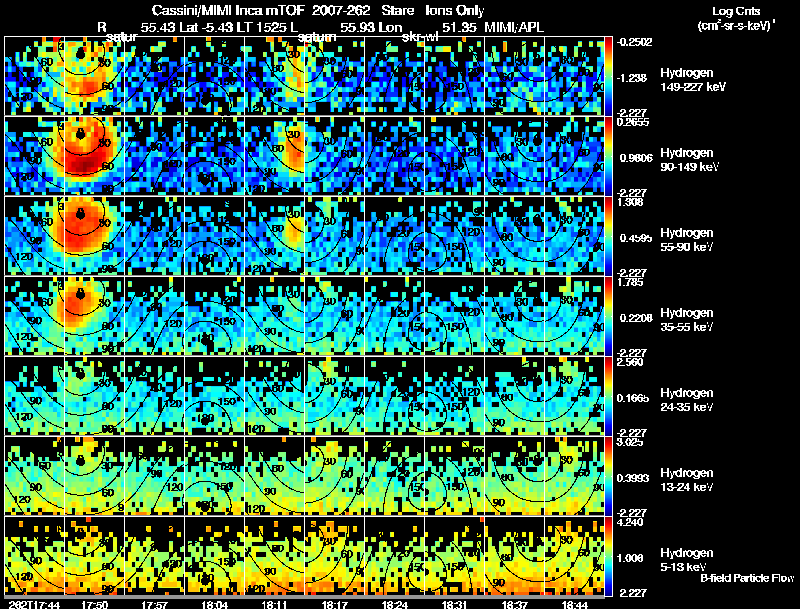Click the "17:57" time label
The width and height of the screenshot is (800, 609).
(x=155, y=605)
